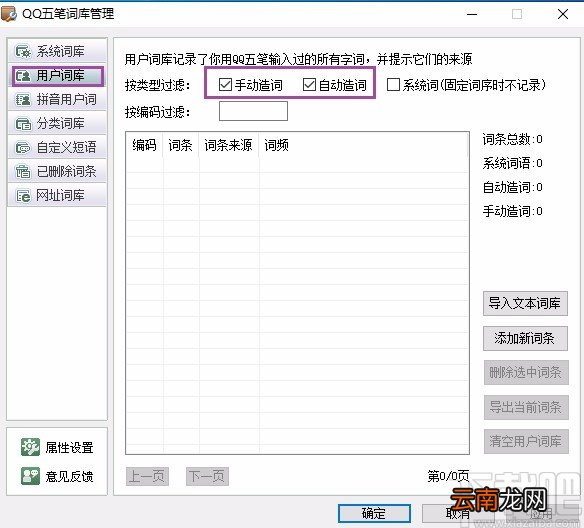This screenshot has height=528, width=584.
Task: Click the 已删除词条 sidebar icon
Action: [23, 172]
